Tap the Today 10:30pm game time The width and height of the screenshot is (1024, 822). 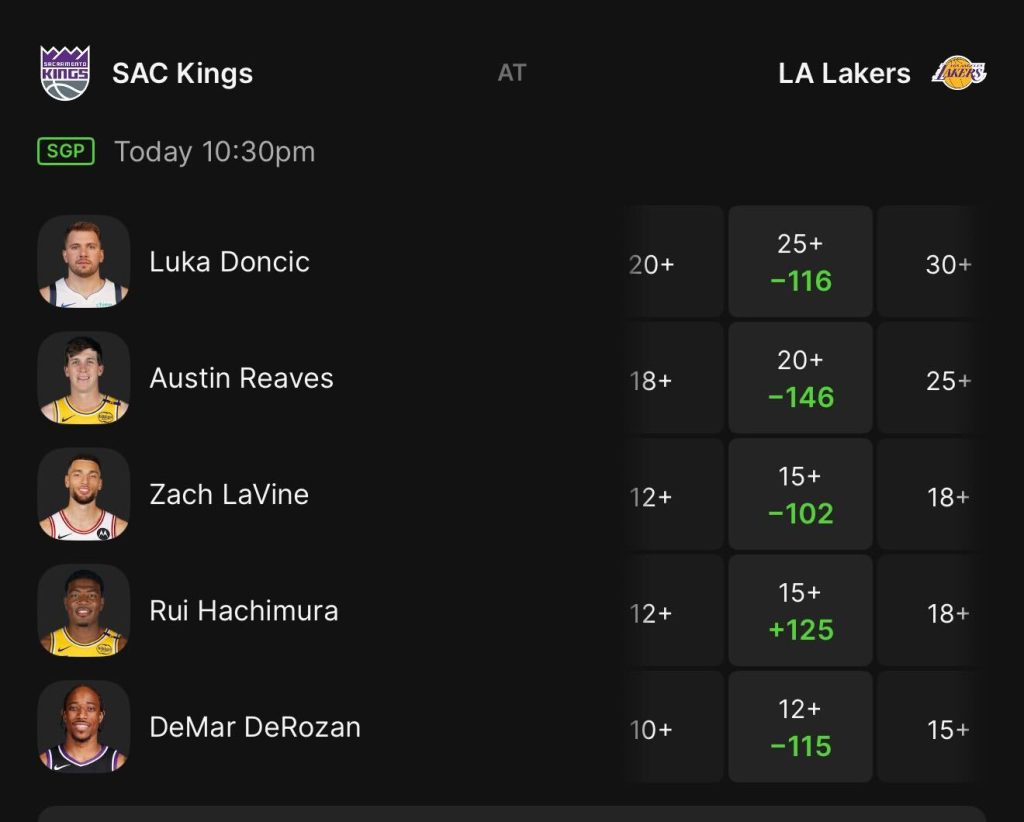point(214,152)
